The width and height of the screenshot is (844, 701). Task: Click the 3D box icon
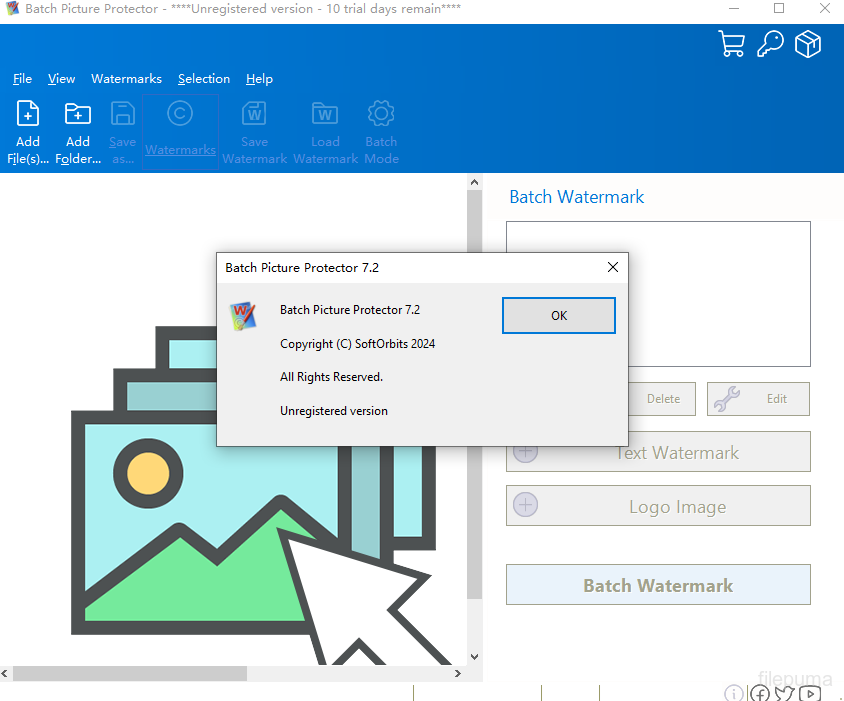808,44
